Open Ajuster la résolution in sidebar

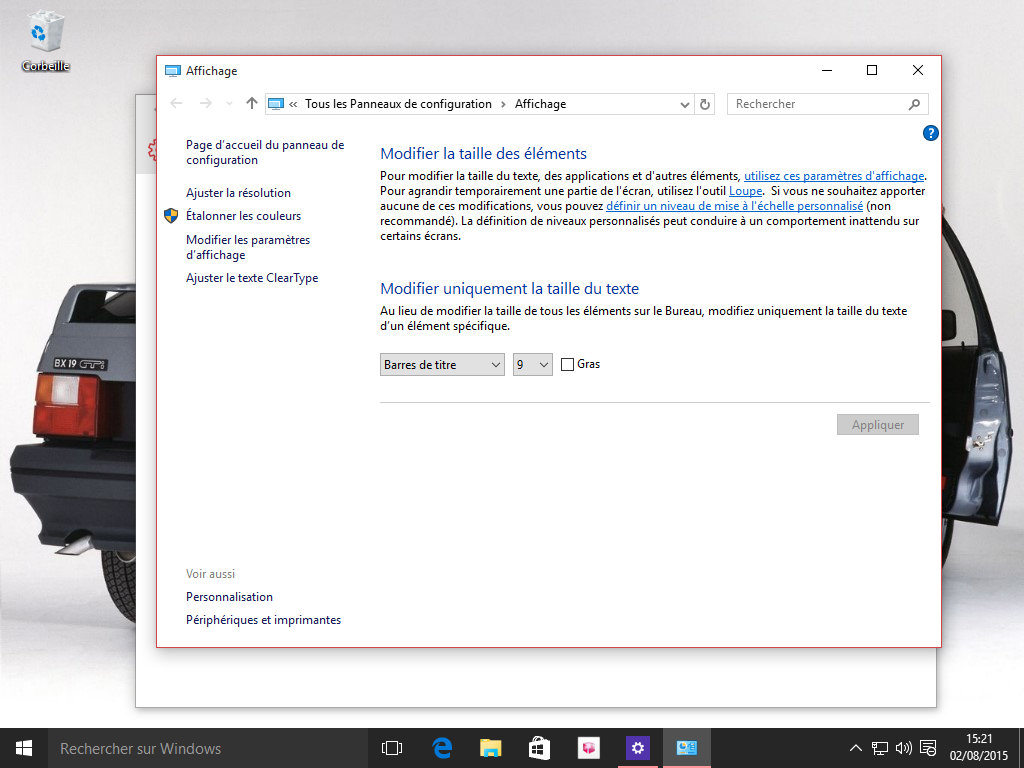click(238, 193)
